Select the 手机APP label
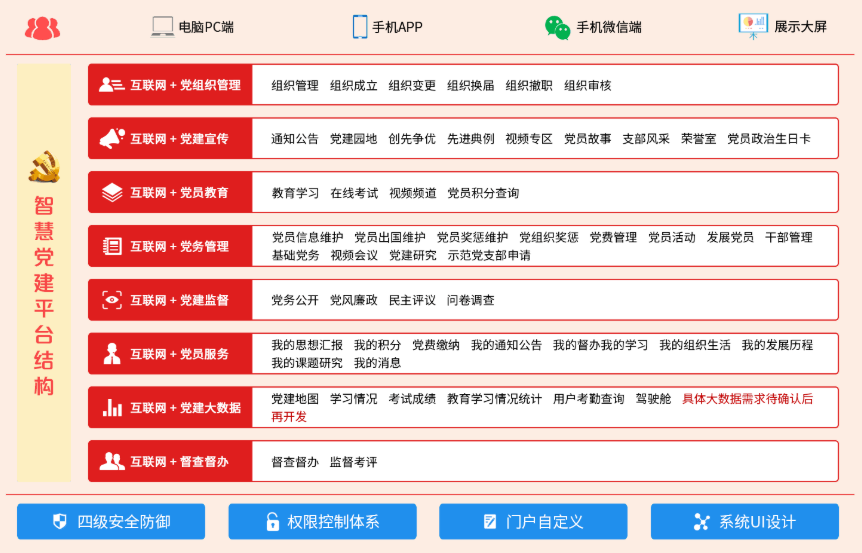 tap(397, 27)
